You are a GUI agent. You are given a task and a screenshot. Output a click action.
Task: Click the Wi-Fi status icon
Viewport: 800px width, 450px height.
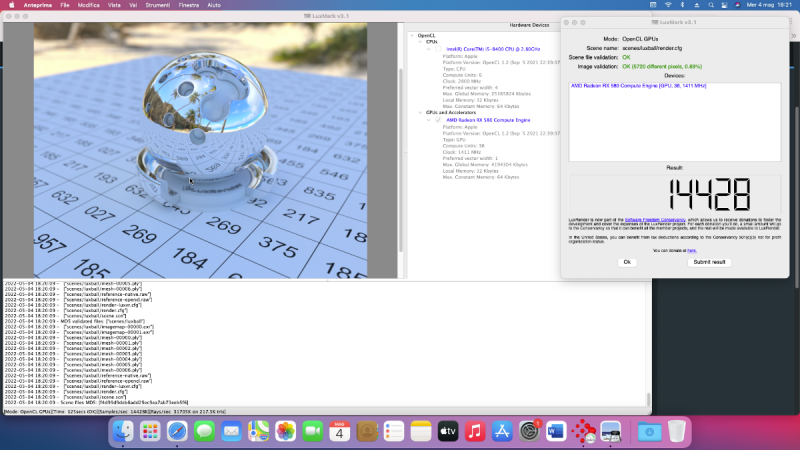(x=668, y=5)
